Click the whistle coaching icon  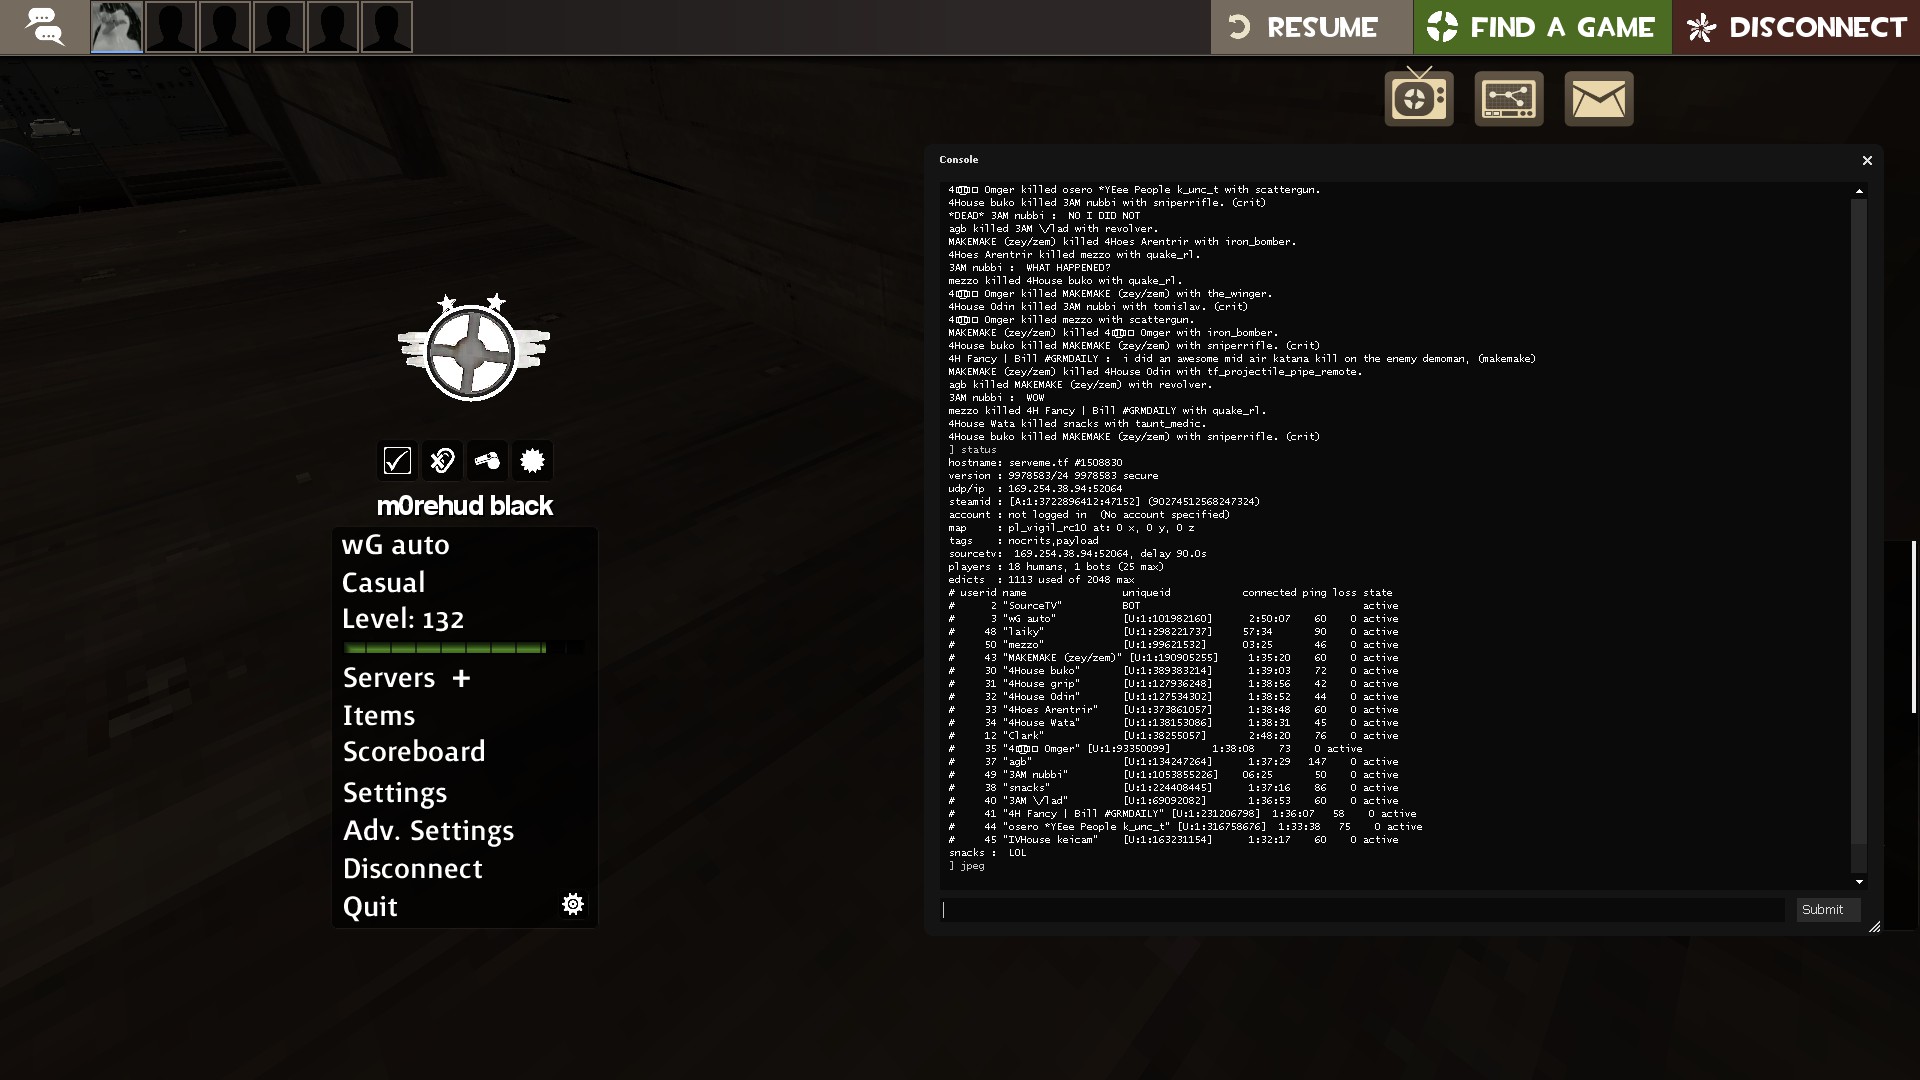[x=487, y=461]
